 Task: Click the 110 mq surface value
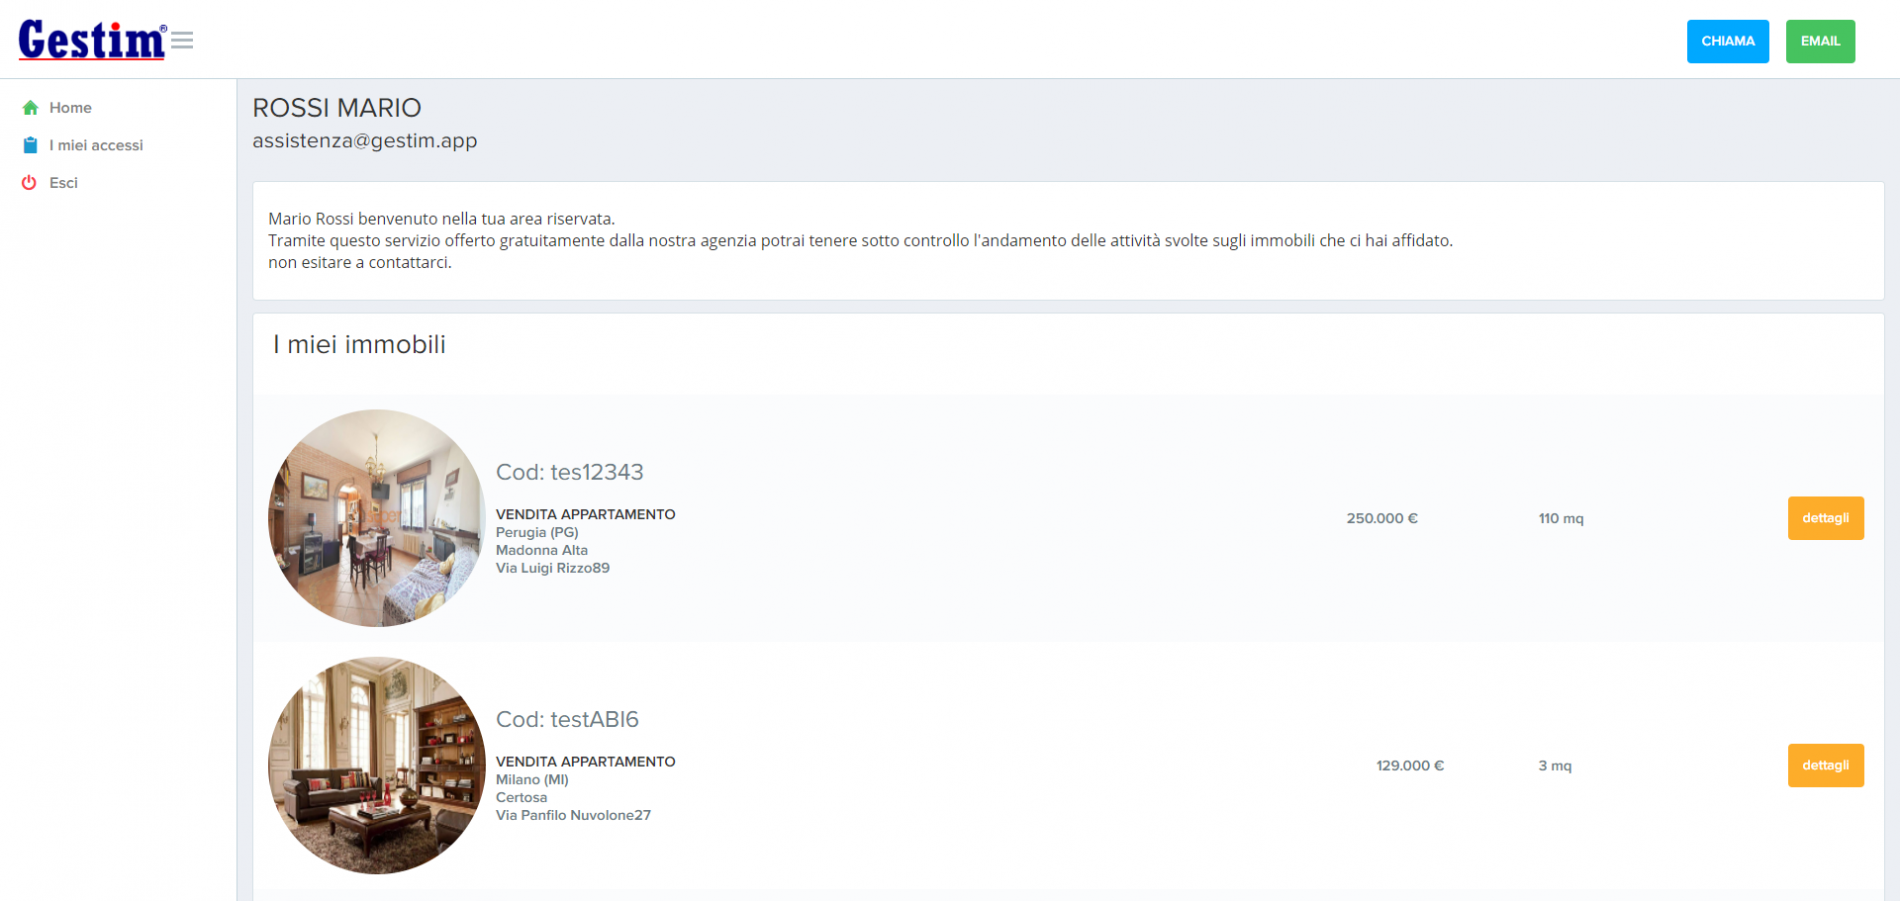1561,518
